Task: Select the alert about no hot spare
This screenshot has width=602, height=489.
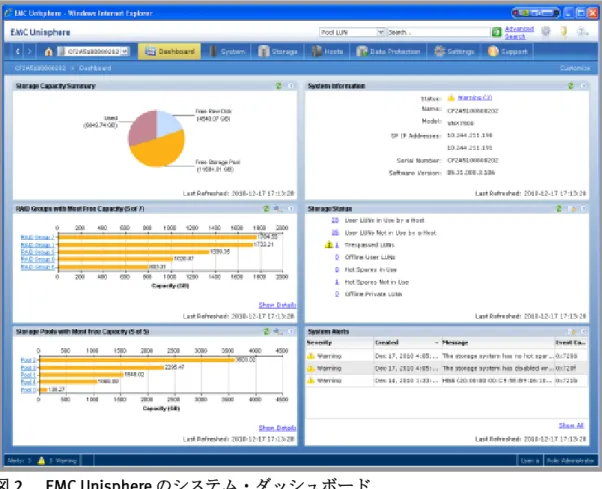Action: (447, 356)
